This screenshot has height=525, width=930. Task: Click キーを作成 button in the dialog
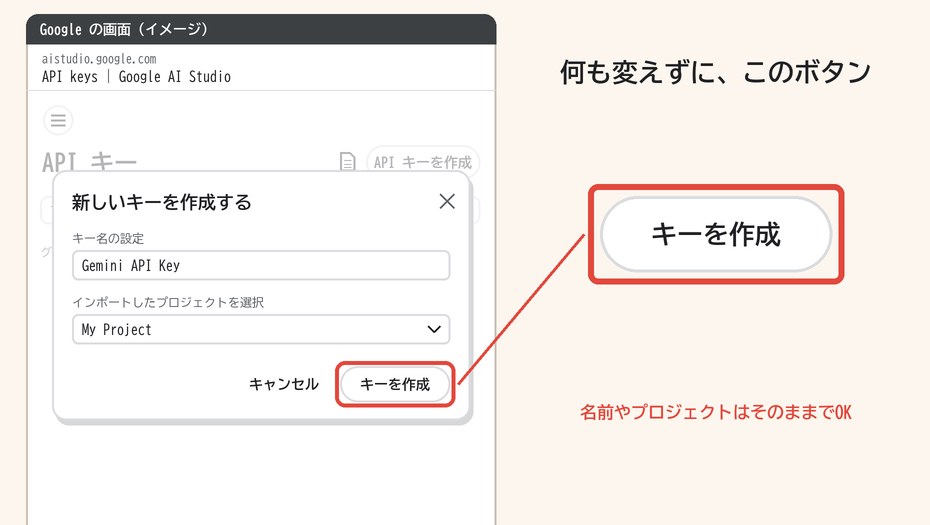(x=395, y=384)
